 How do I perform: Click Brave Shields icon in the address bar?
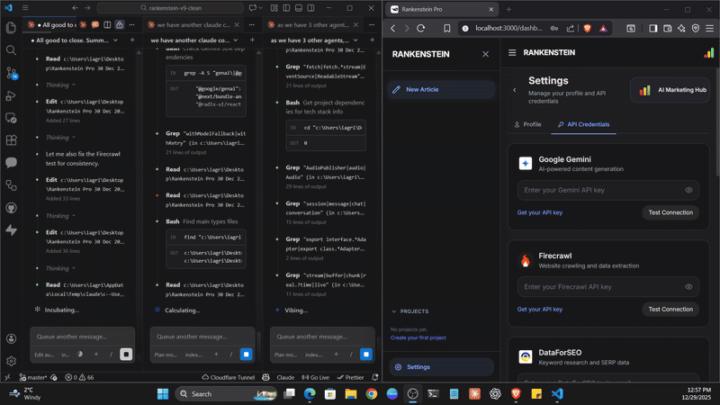pyautogui.click(x=587, y=28)
